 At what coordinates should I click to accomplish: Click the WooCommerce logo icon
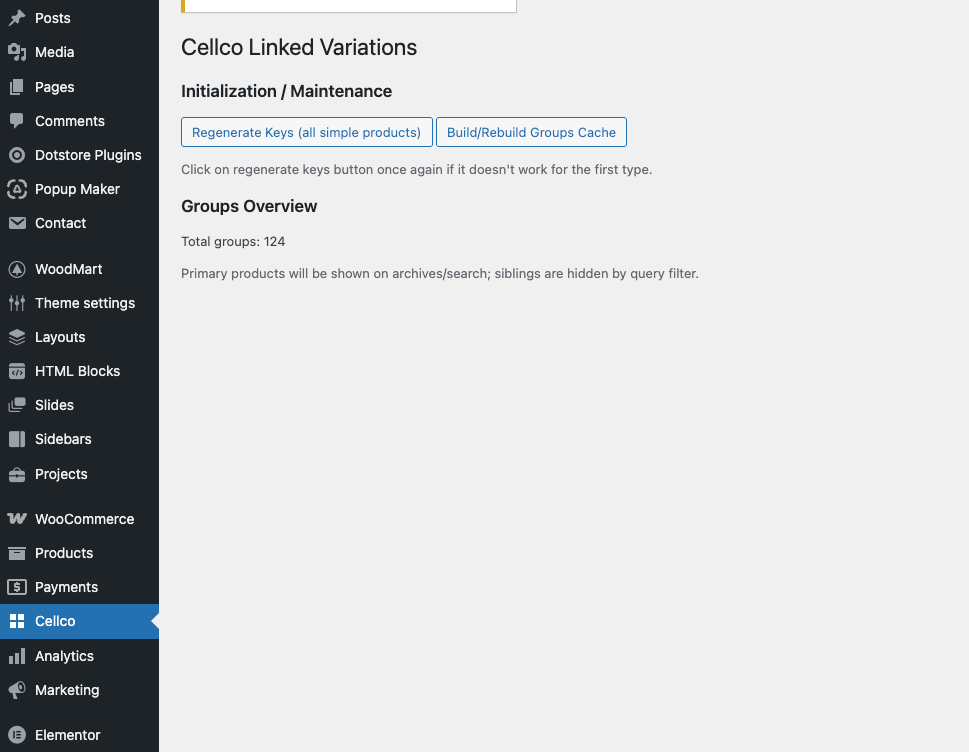coord(17,519)
